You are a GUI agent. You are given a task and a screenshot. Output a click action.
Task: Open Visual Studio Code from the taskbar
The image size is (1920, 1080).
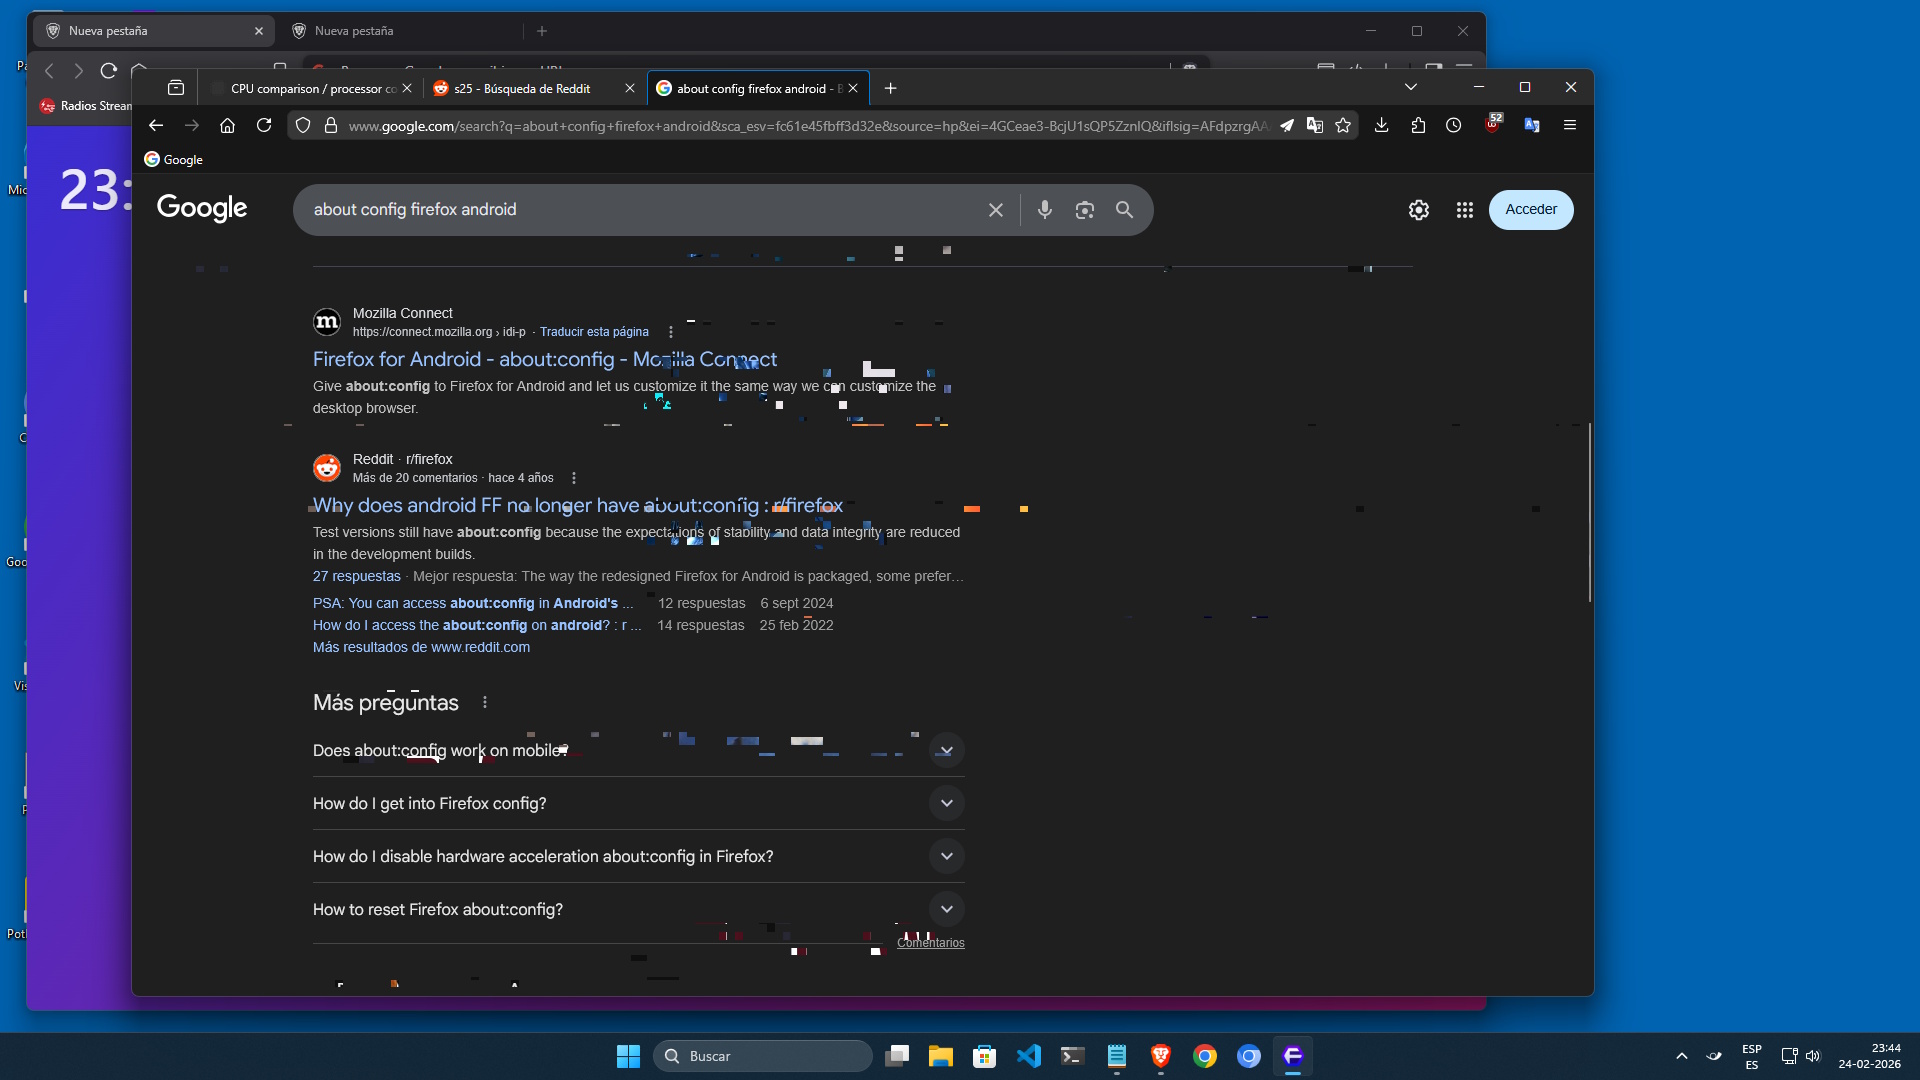pyautogui.click(x=1028, y=1056)
